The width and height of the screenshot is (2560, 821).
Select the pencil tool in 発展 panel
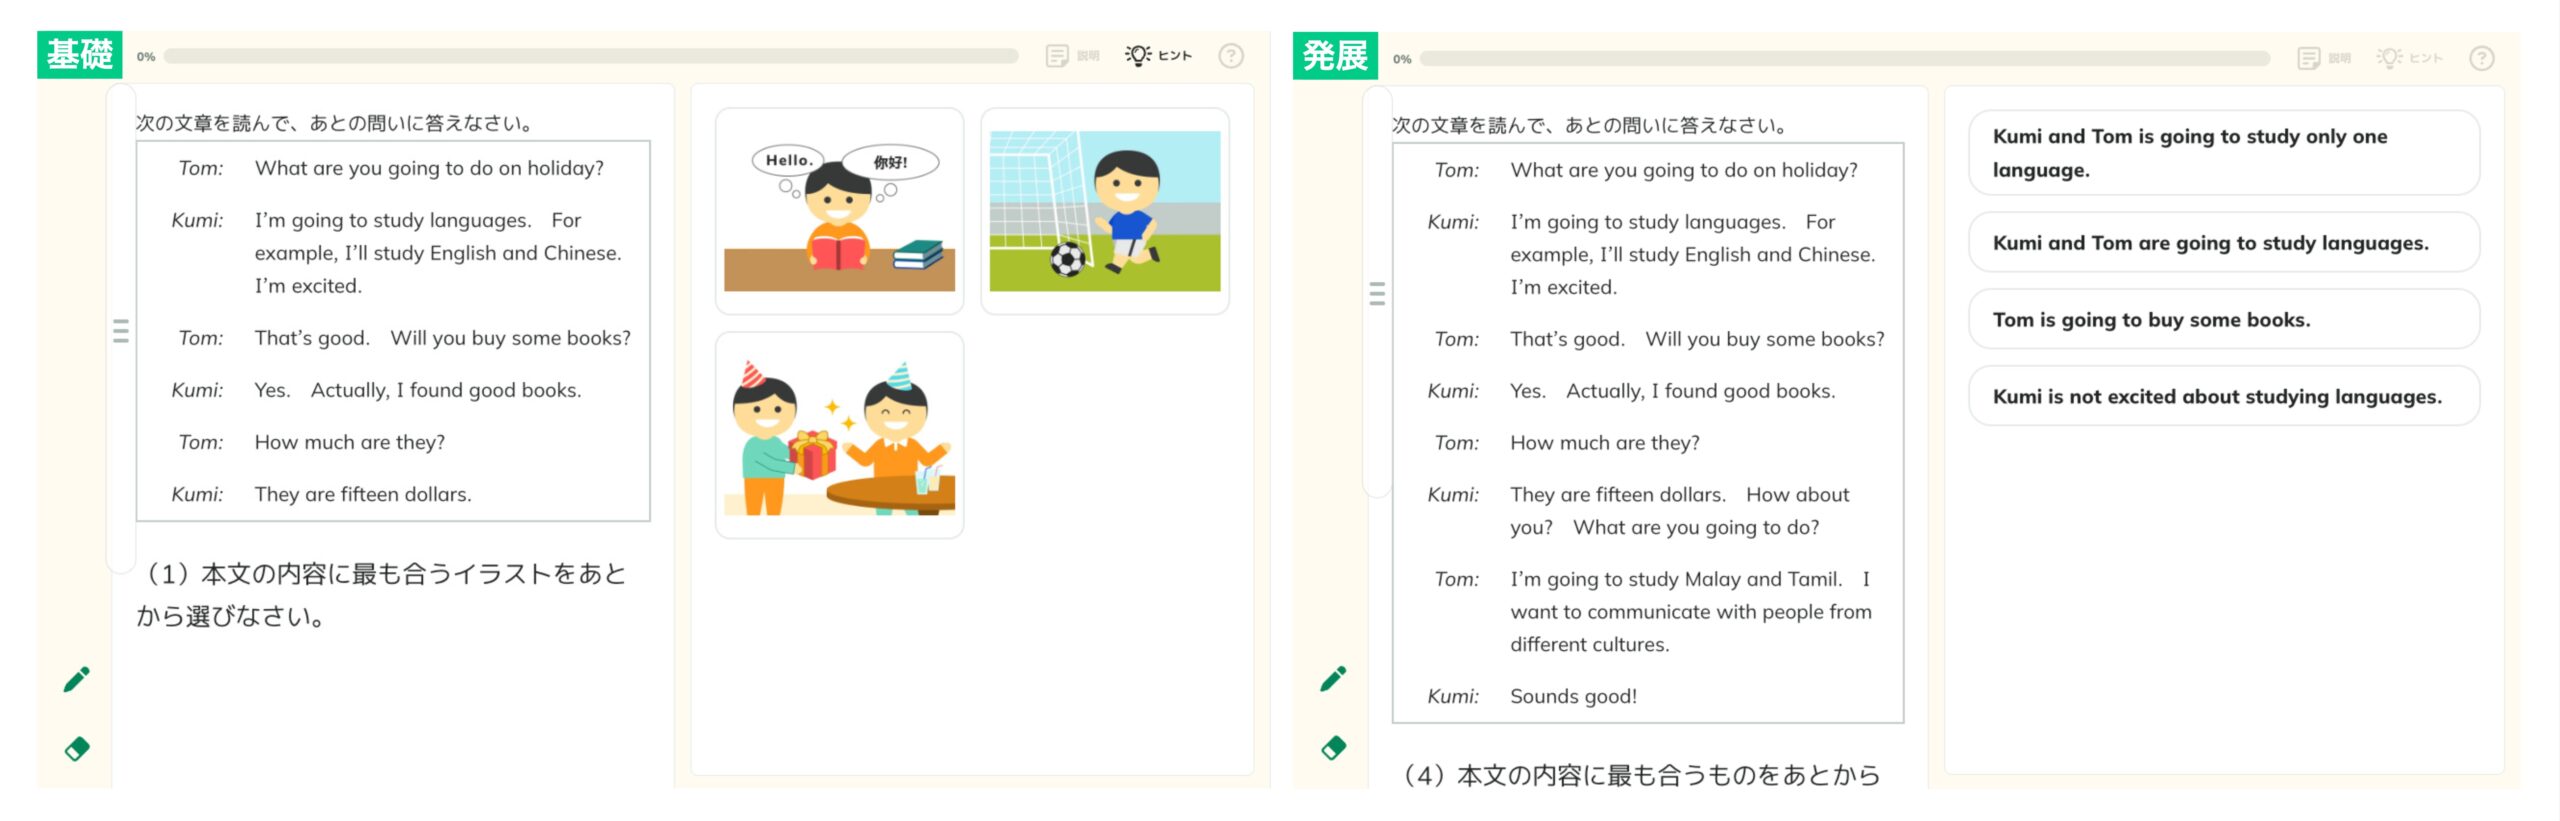tap(1333, 679)
